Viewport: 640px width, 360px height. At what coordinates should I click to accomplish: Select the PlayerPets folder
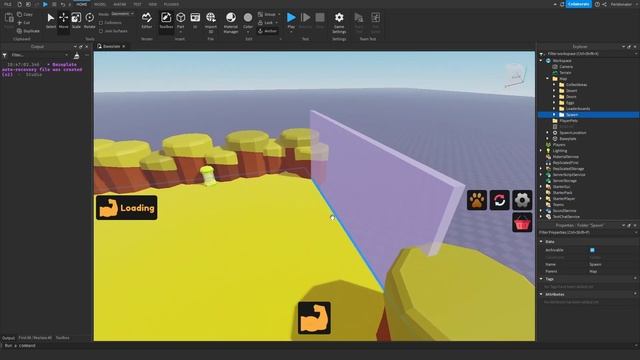pos(568,121)
